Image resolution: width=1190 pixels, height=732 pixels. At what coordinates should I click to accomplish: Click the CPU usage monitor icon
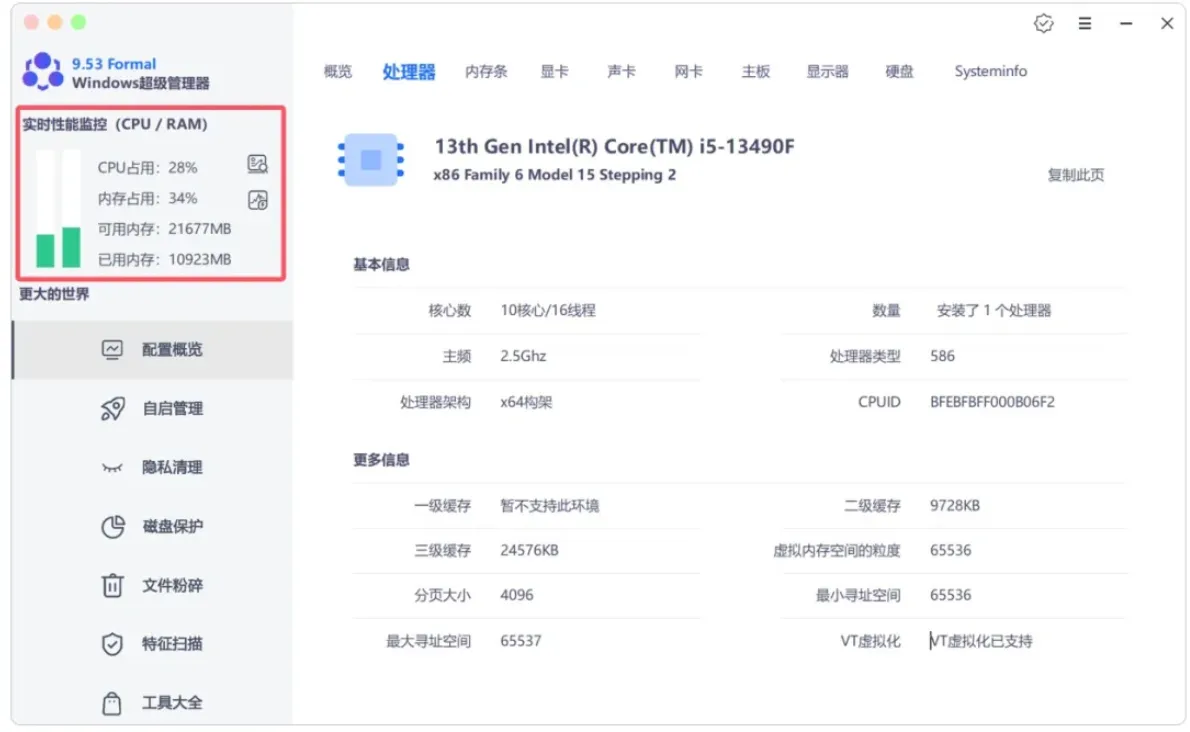click(x=257, y=165)
